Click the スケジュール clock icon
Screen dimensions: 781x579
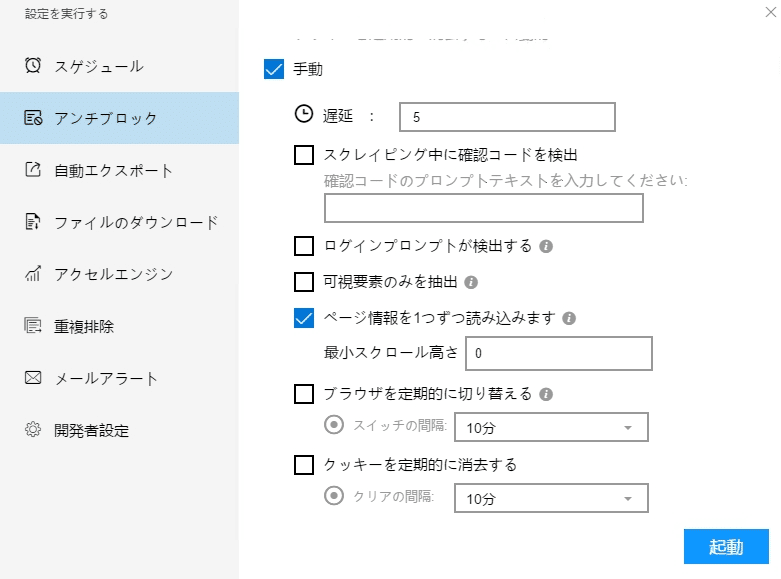click(33, 65)
